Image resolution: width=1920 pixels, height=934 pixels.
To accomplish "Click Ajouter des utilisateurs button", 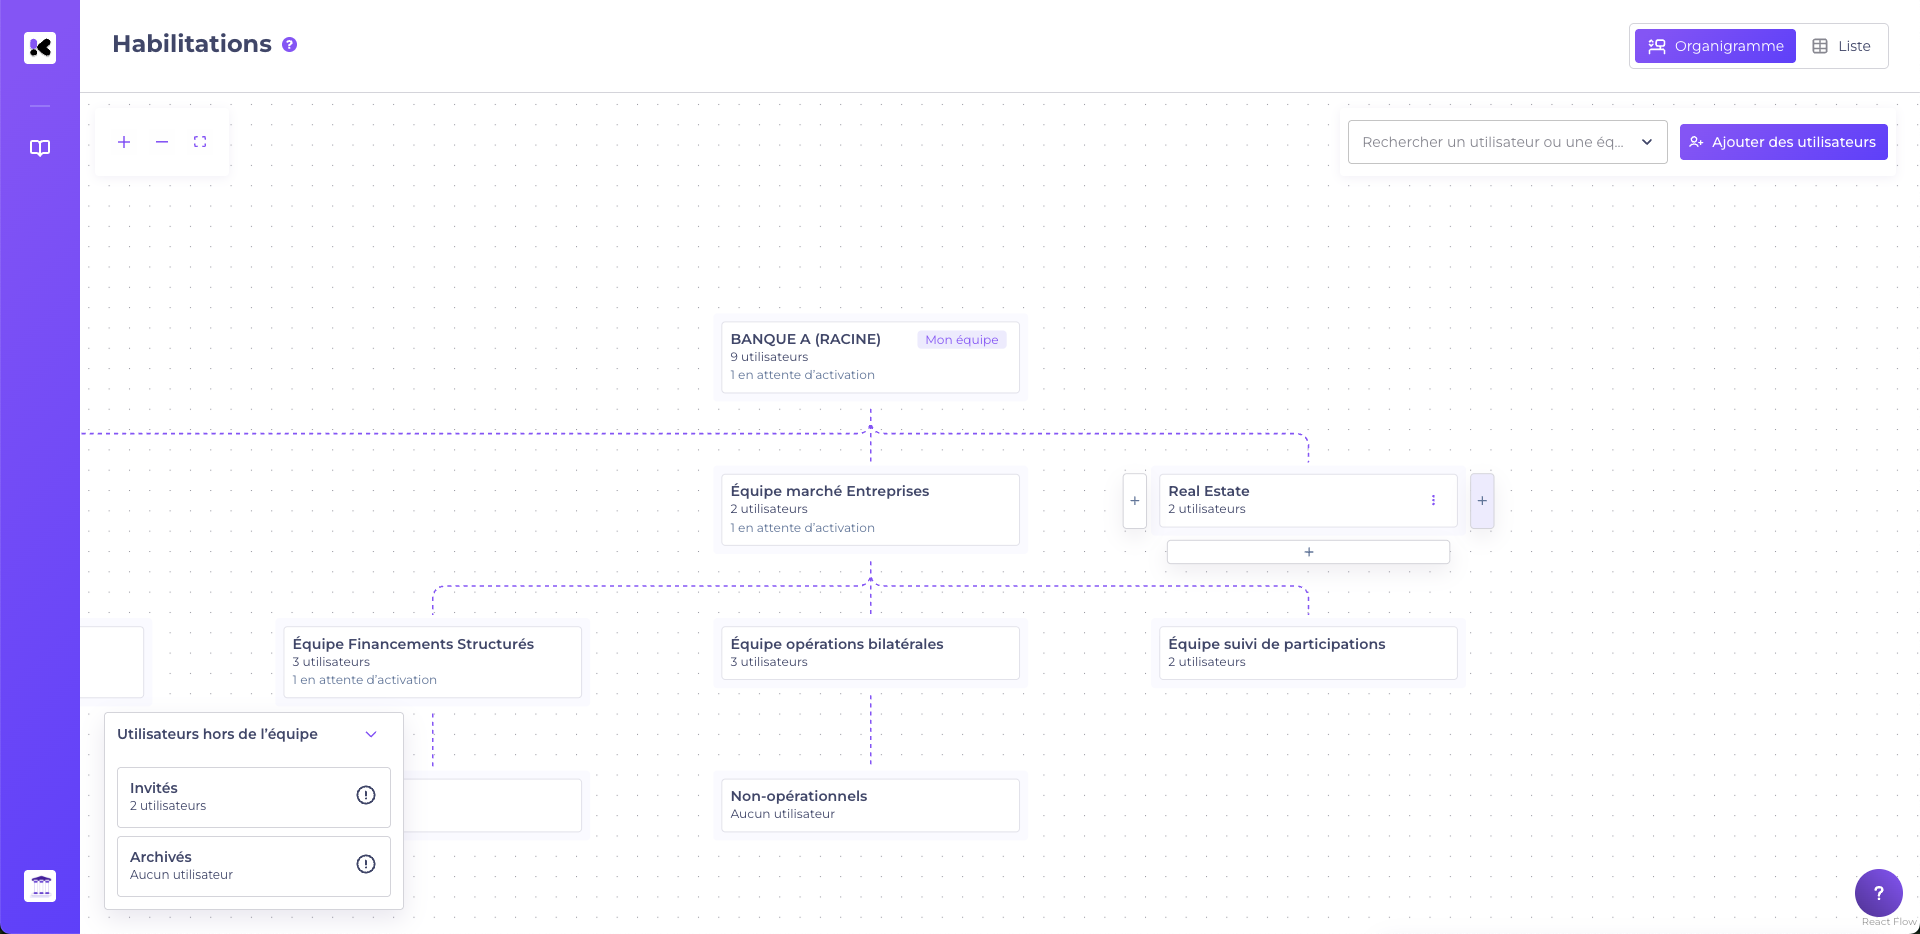I will point(1783,142).
